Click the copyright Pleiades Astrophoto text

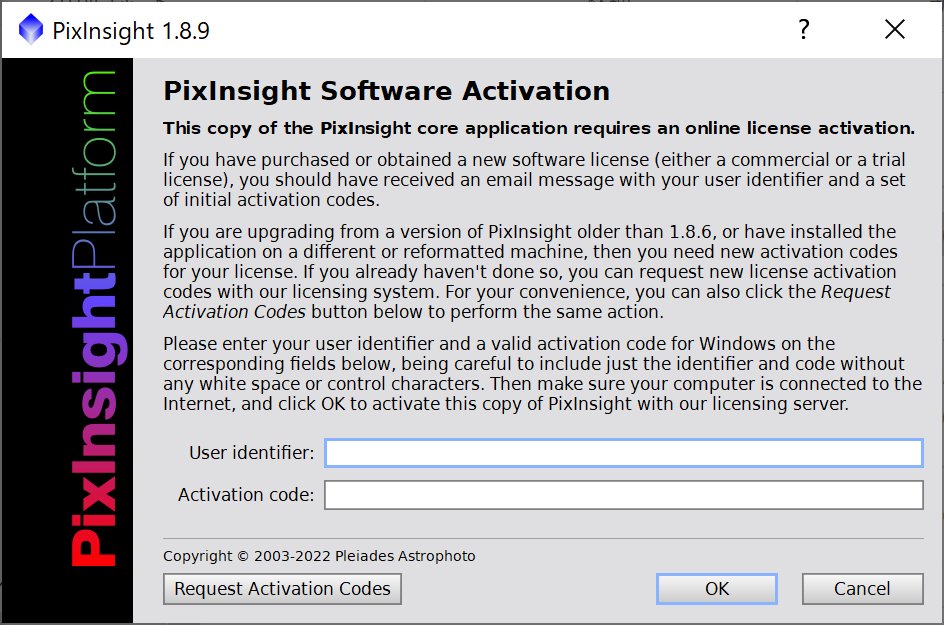tap(319, 556)
